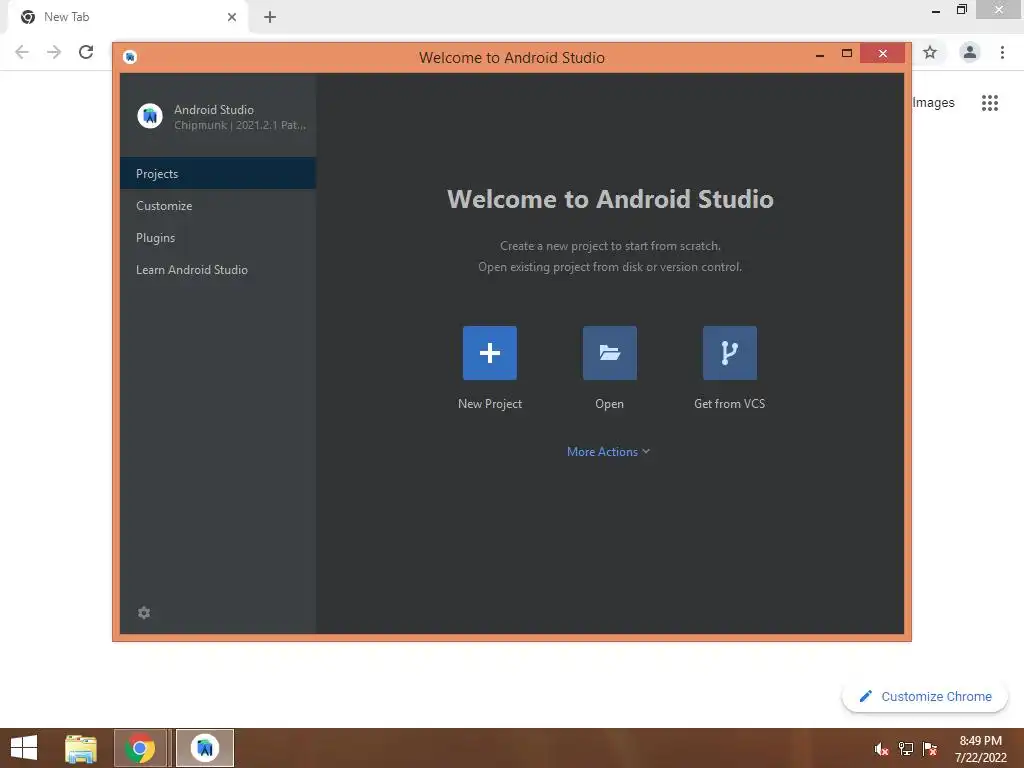Open File Explorer from the taskbar
The width and height of the screenshot is (1024, 768).
click(x=80, y=748)
